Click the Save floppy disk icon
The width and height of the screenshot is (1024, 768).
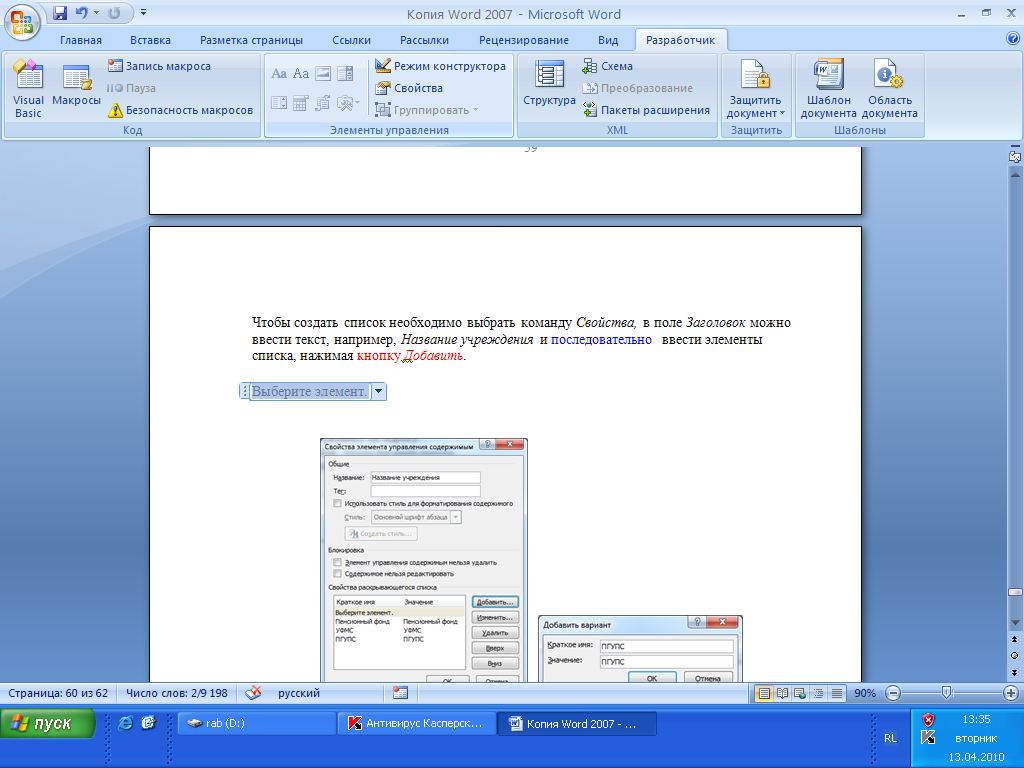tap(60, 12)
